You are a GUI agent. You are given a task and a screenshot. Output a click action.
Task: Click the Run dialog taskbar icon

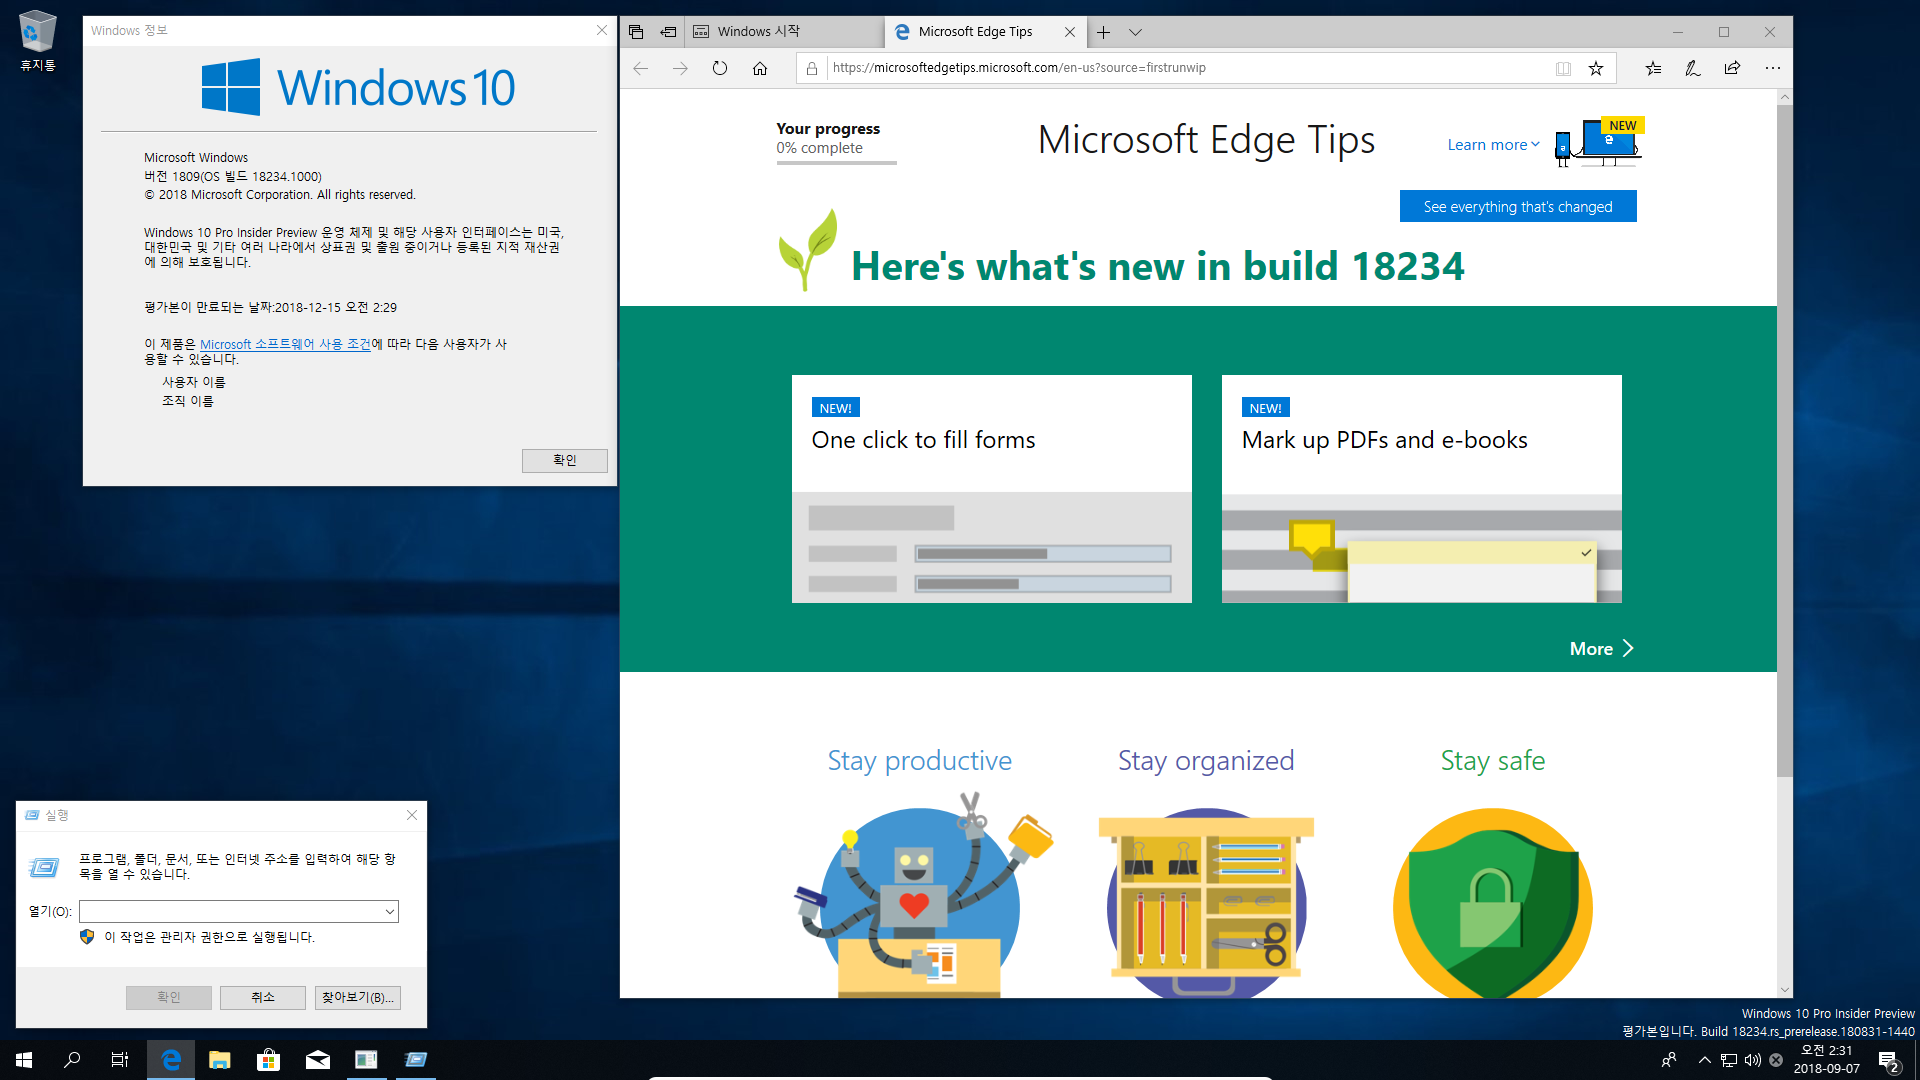pos(415,1060)
